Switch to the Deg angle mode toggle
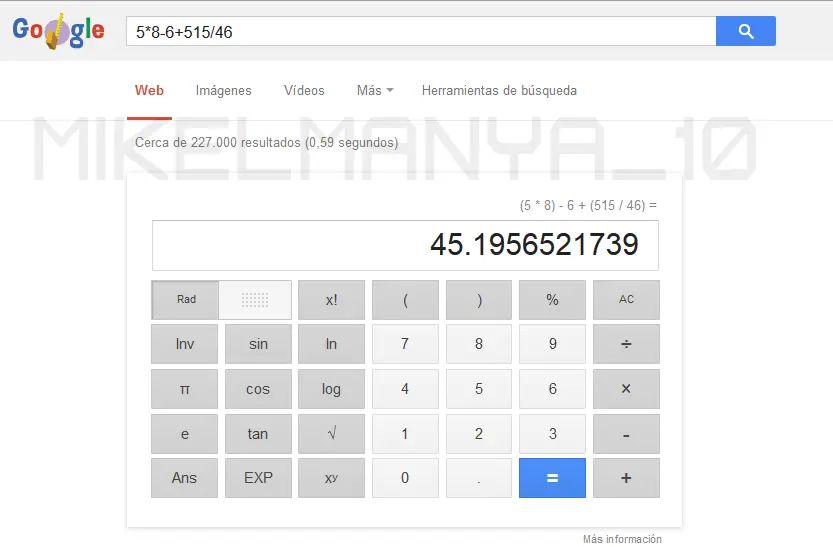This screenshot has height=547, width=833. click(255, 300)
